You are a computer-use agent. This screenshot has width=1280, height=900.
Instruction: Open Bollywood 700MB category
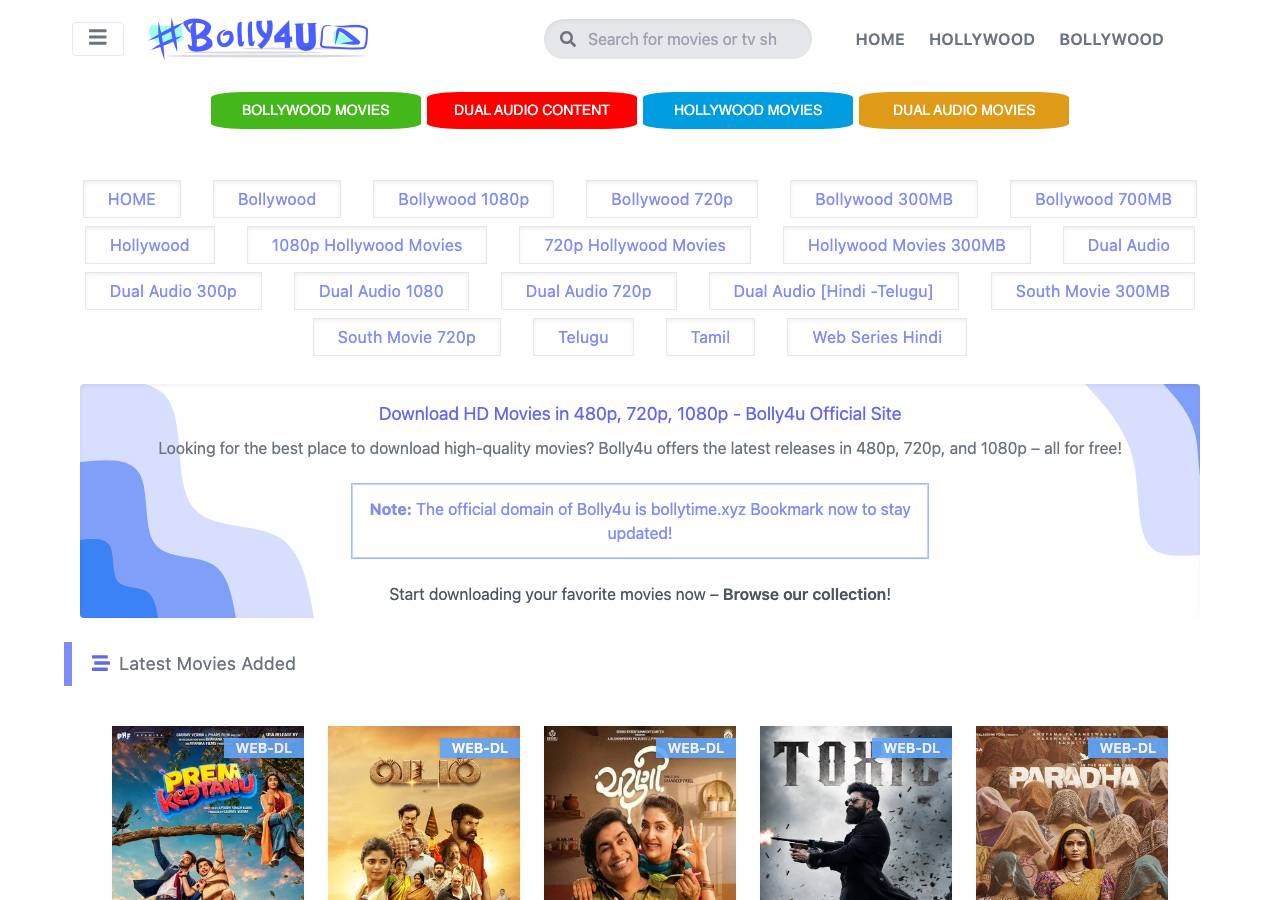[1103, 199]
